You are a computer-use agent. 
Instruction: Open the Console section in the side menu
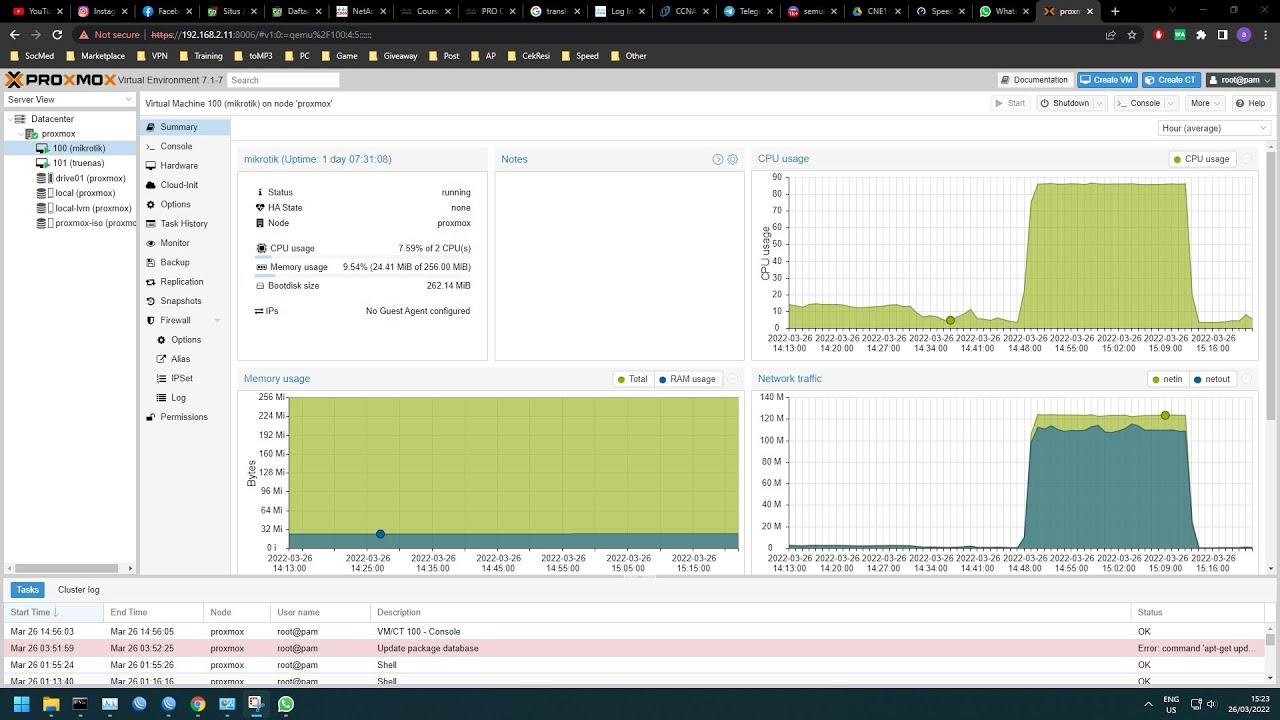click(185, 146)
